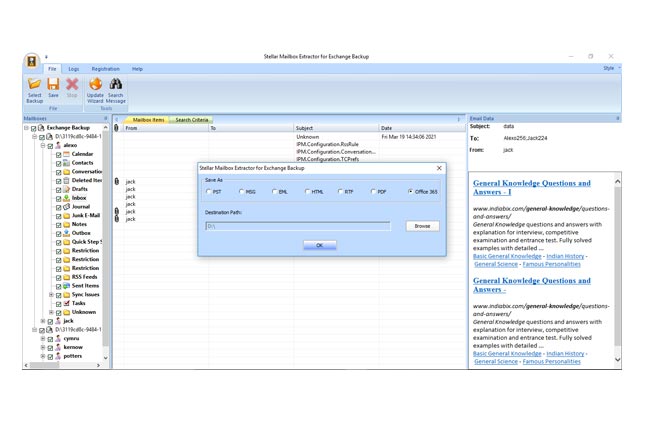Click the red Stop icon
Screen dimensions: 645x421
72,84
